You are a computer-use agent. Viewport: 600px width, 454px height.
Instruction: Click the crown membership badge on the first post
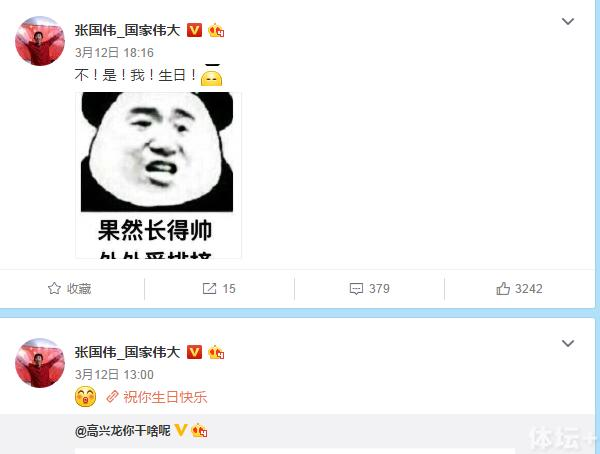pos(216,30)
